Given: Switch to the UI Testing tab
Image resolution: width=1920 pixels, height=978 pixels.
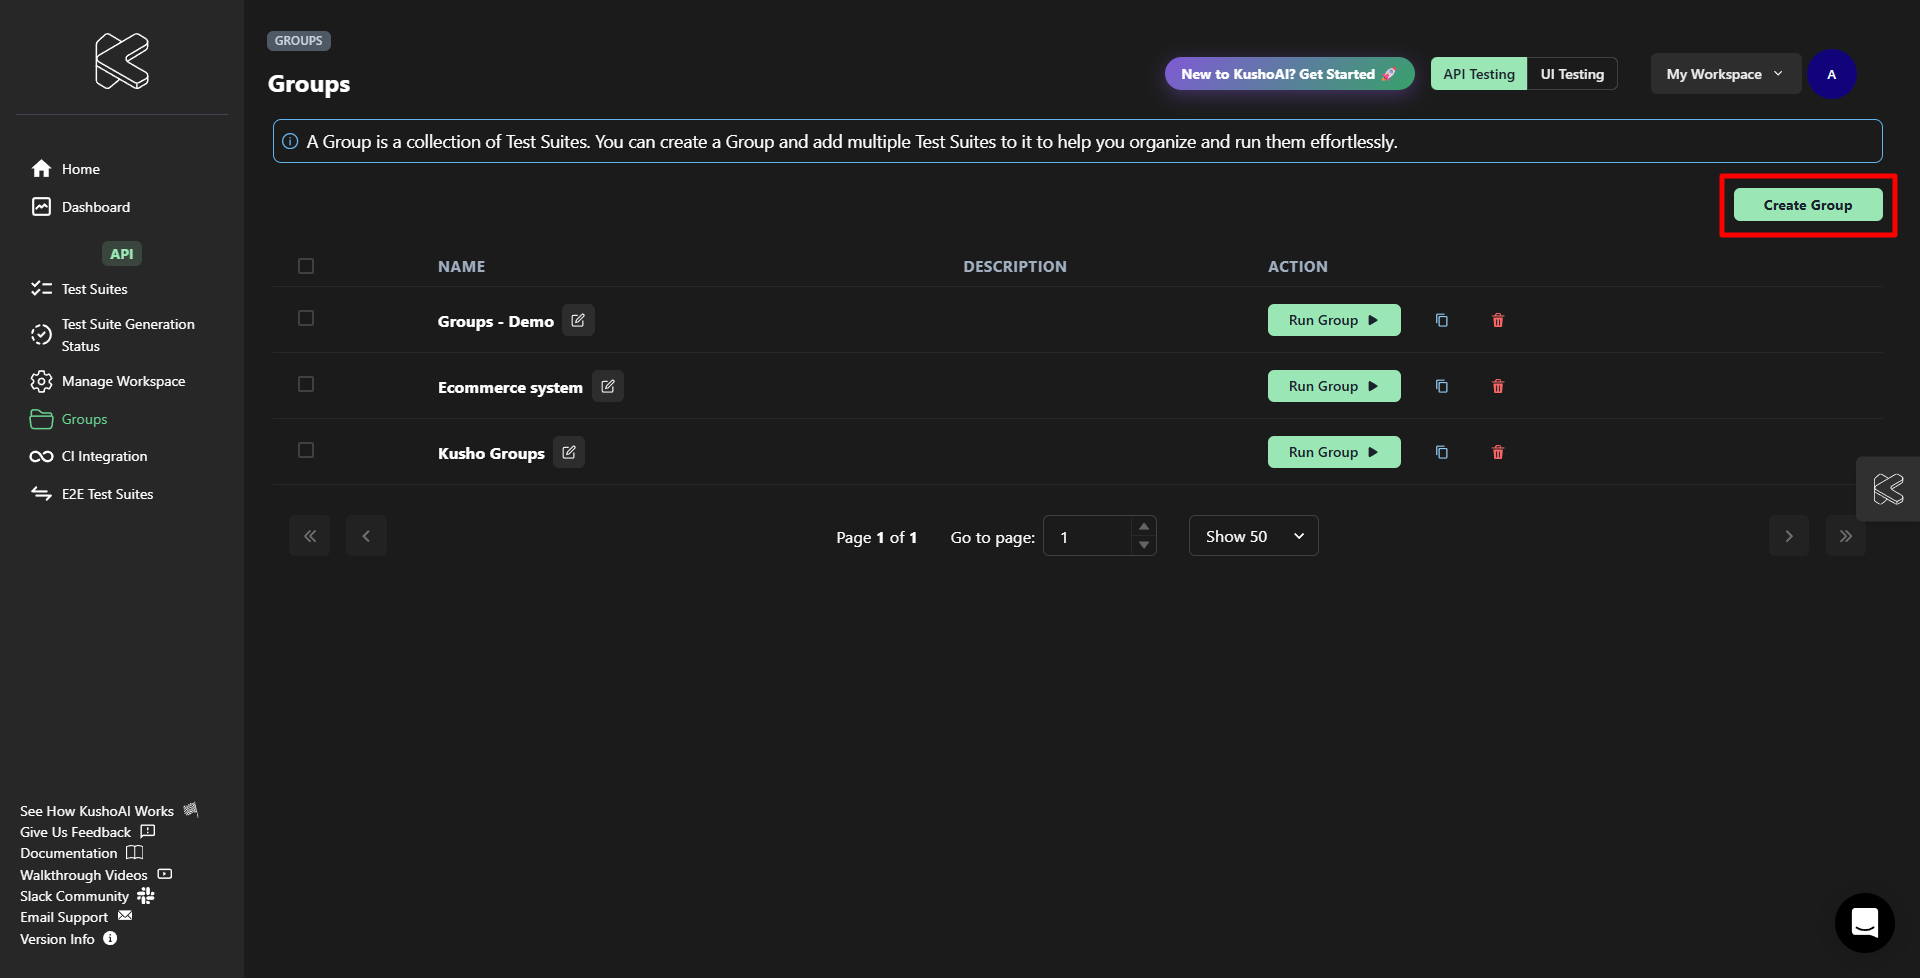Looking at the screenshot, I should [x=1571, y=74].
